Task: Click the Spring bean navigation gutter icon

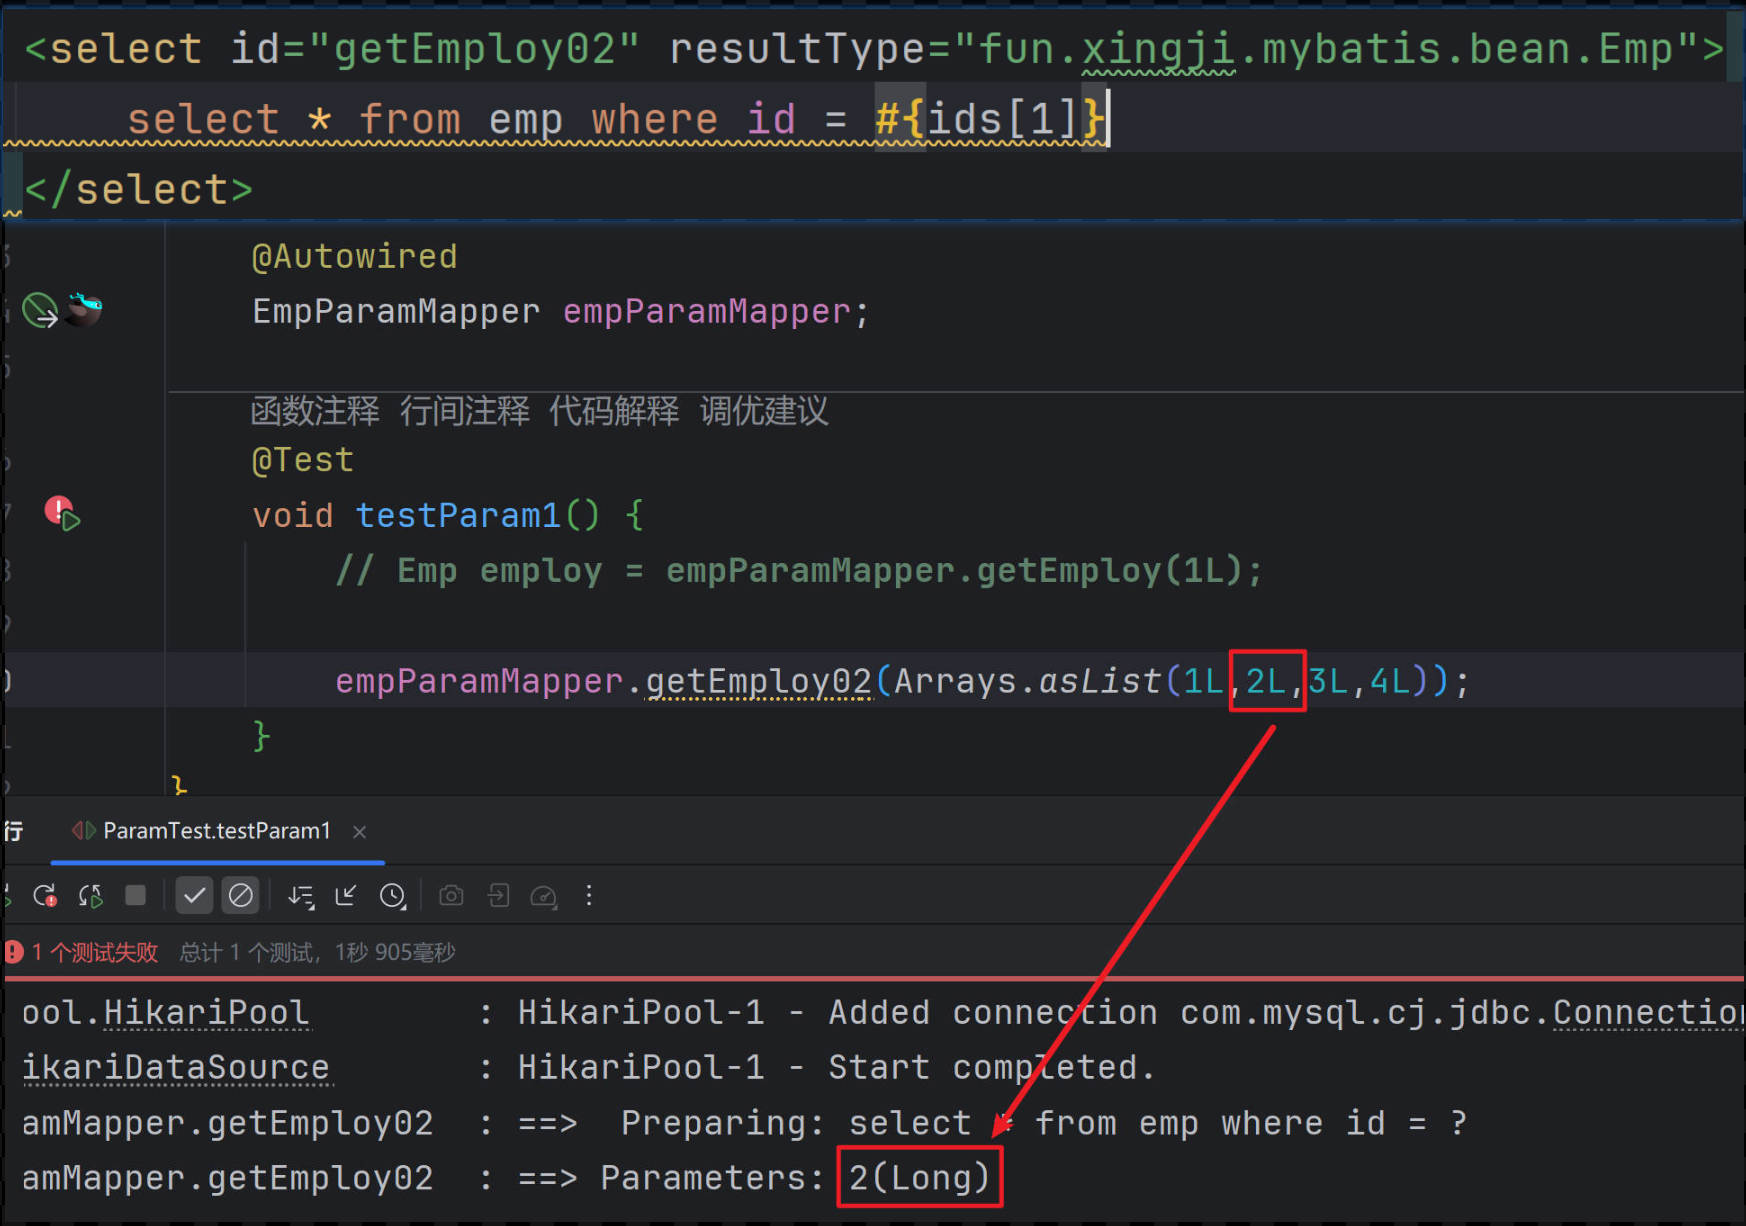Action: (40, 311)
